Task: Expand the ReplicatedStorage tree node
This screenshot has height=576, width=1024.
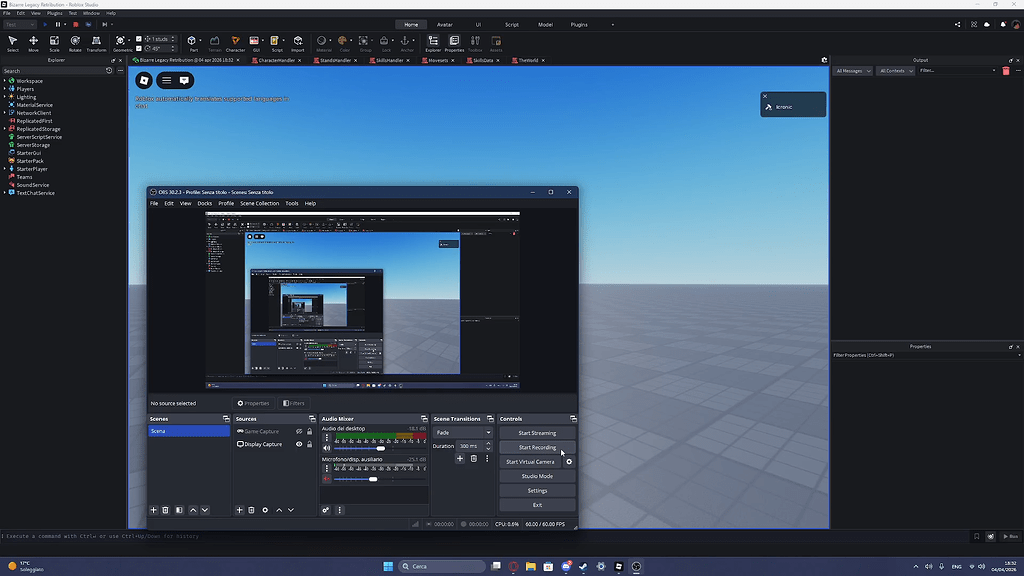Action: pyautogui.click(x=5, y=129)
